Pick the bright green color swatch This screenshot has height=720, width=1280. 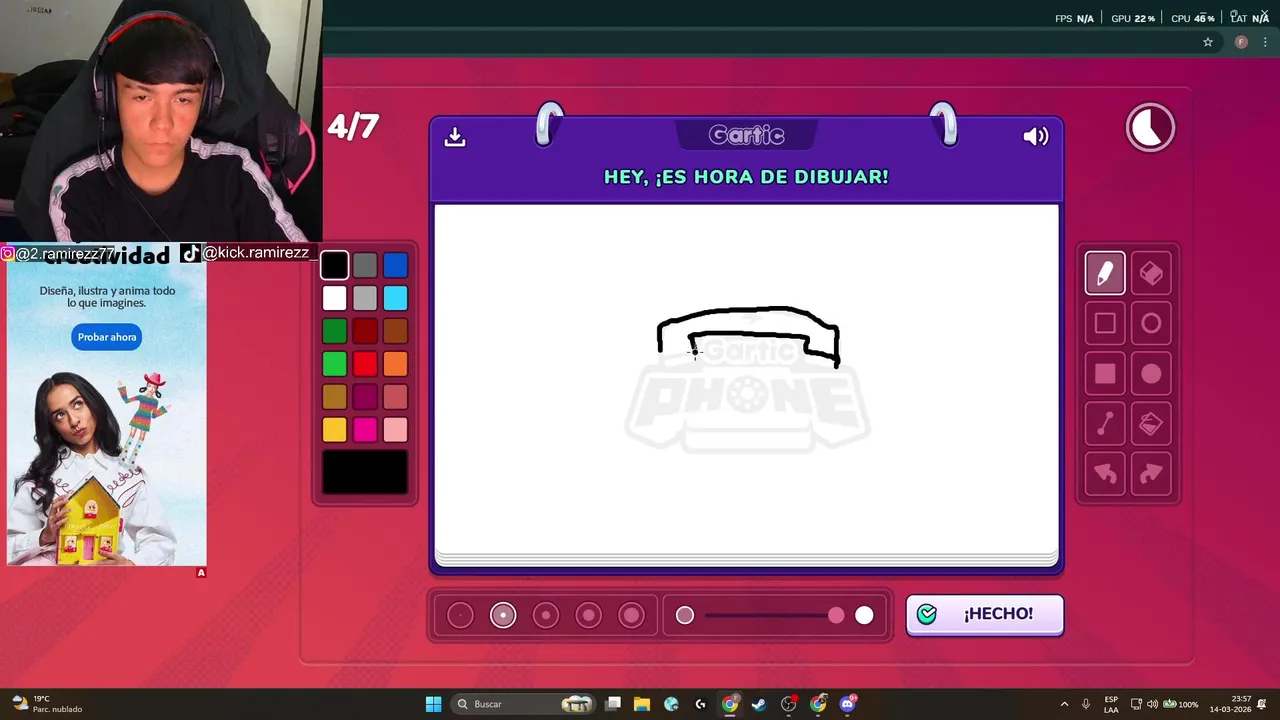pyautogui.click(x=335, y=364)
